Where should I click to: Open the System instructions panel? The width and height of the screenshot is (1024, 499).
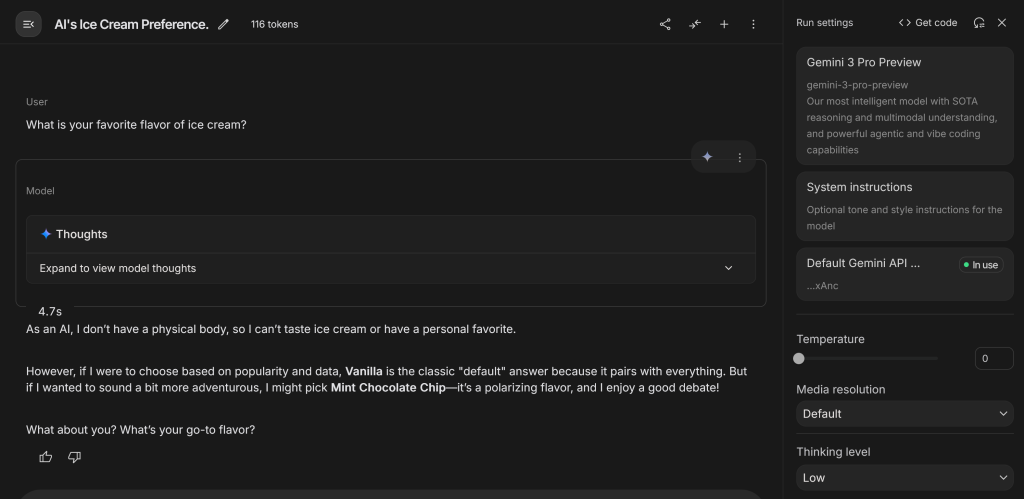point(905,206)
